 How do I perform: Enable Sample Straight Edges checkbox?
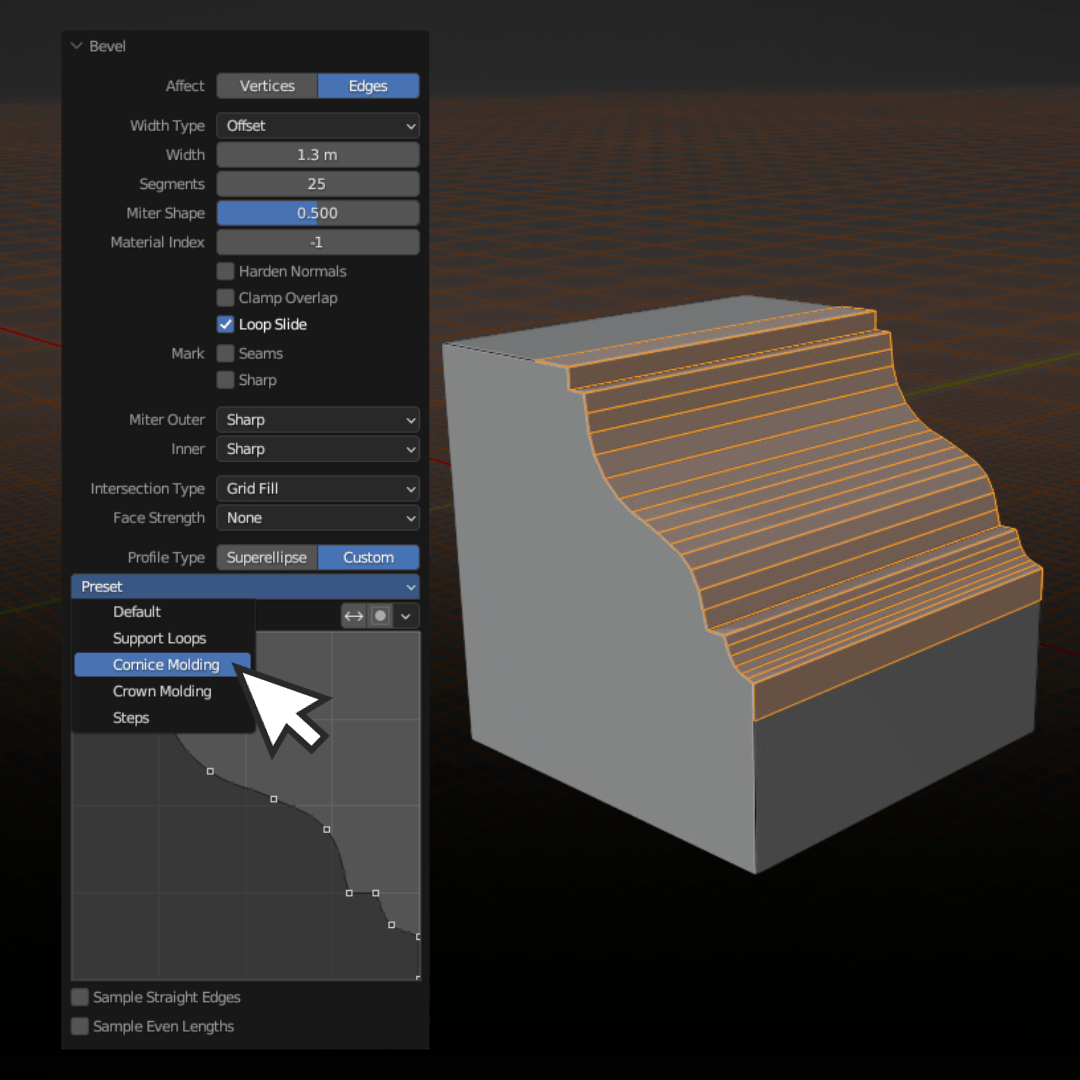pyautogui.click(x=80, y=997)
